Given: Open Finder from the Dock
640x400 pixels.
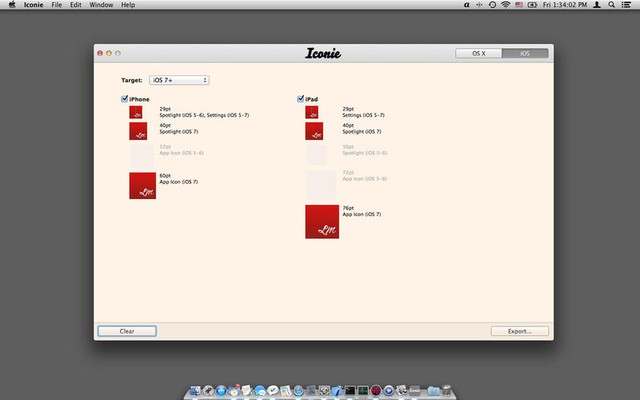Looking at the screenshot, I should tap(194, 390).
